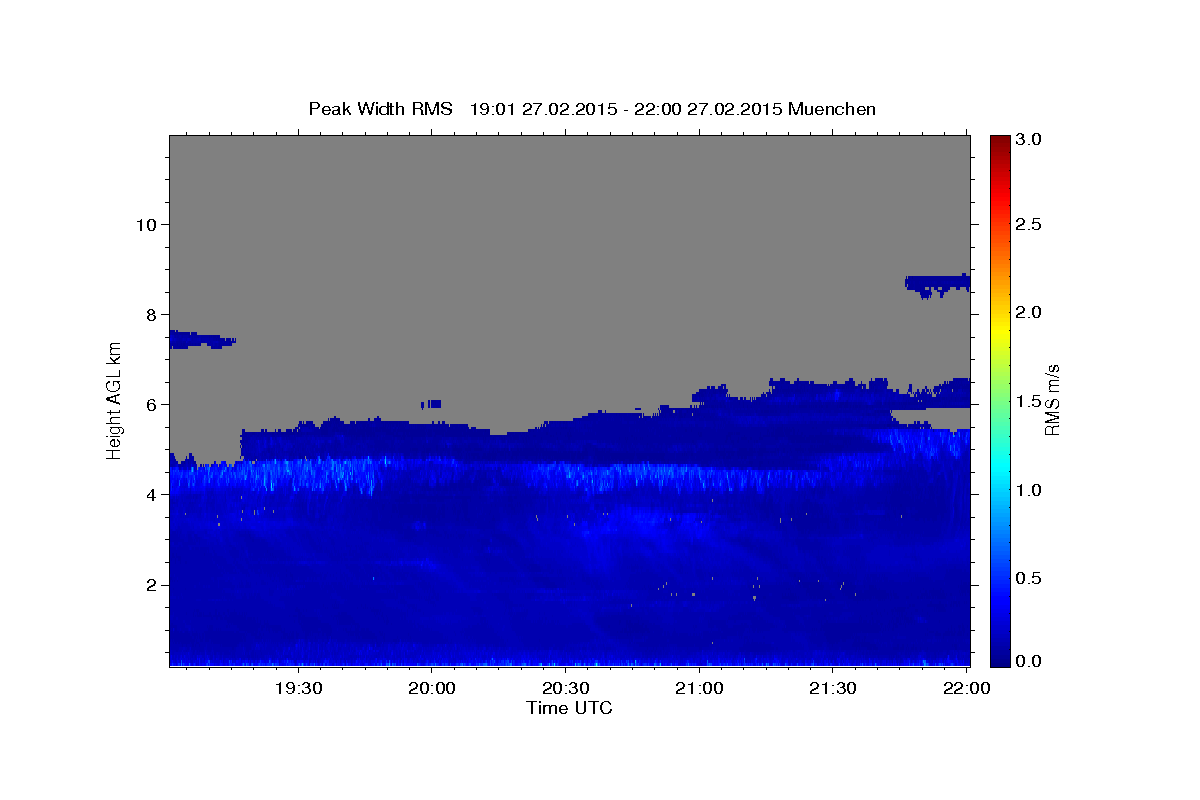Click the colorbar label '0.0'

1029,661
